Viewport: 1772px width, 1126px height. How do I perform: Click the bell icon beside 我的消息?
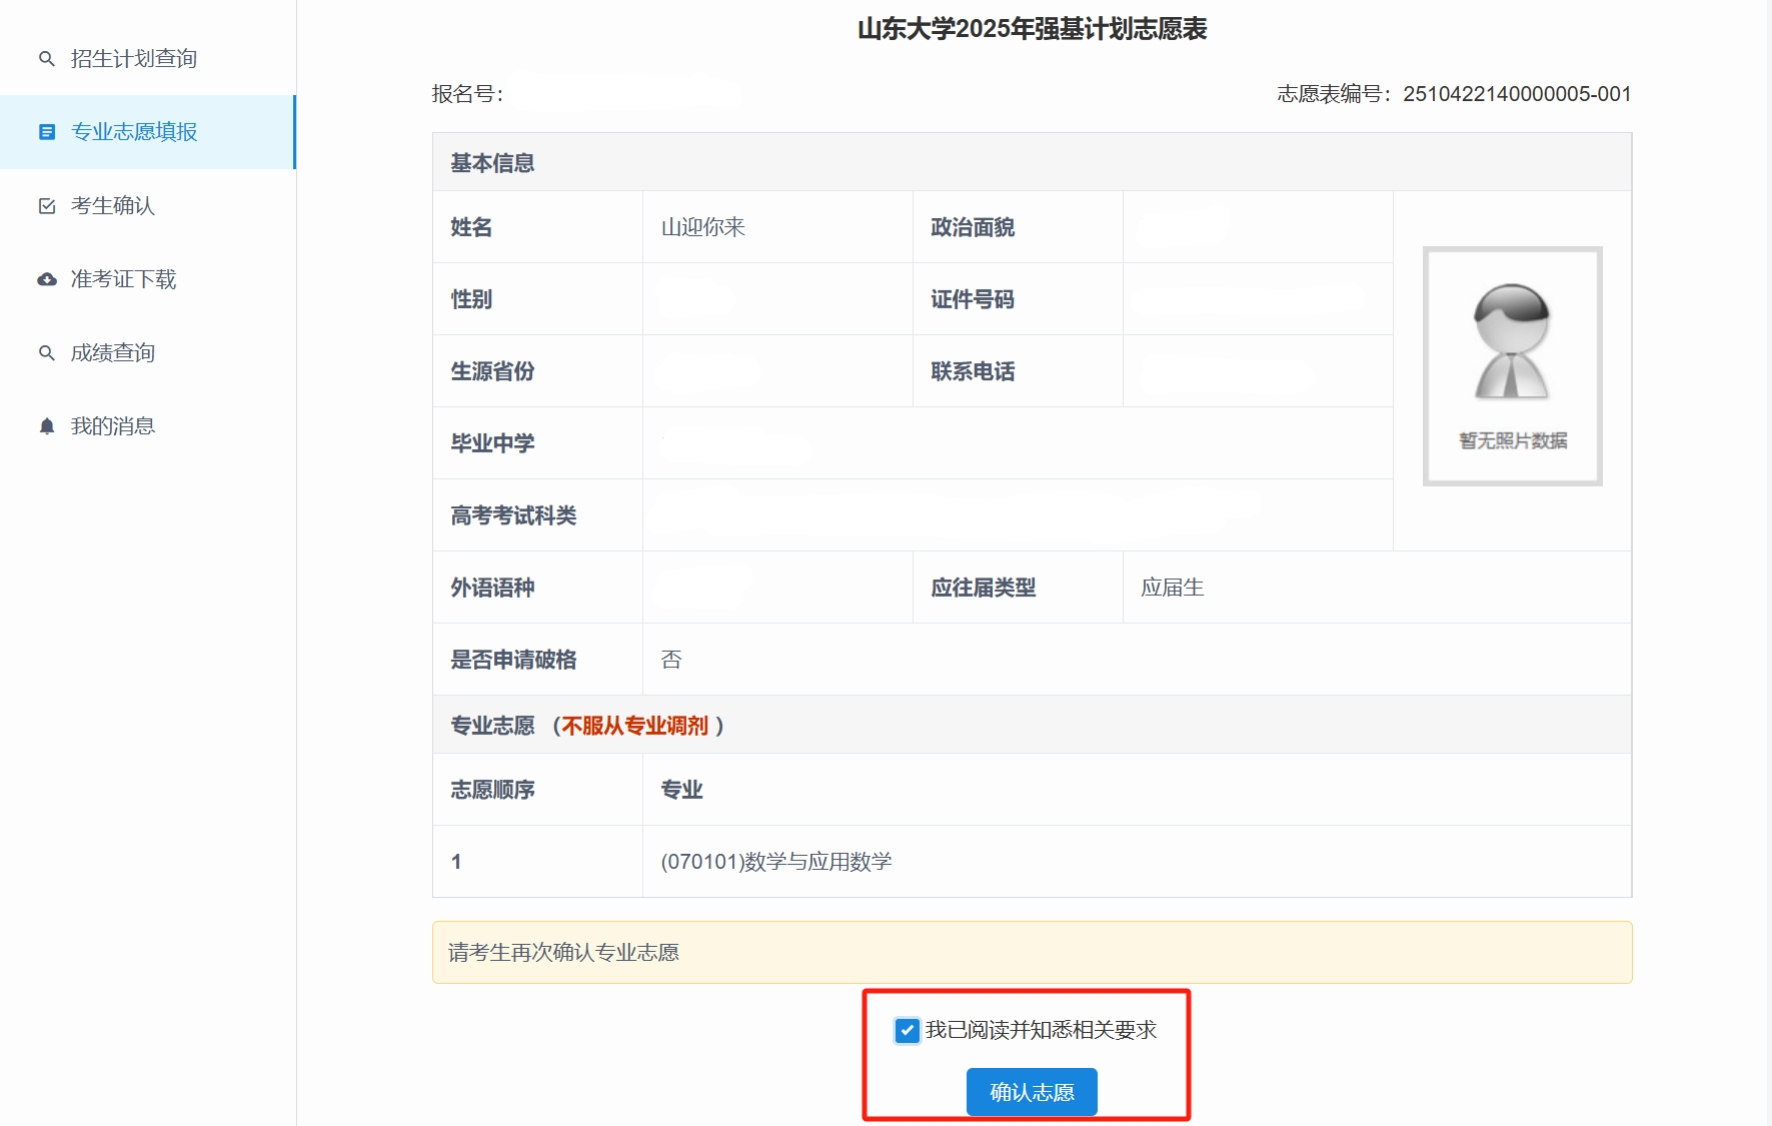pos(46,426)
